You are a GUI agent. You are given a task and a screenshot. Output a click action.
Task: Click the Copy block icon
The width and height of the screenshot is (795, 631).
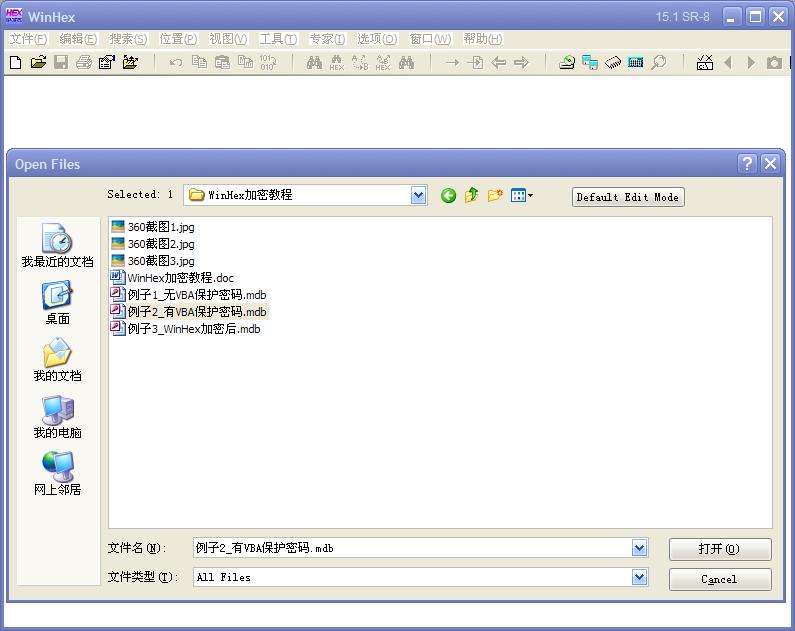199,62
